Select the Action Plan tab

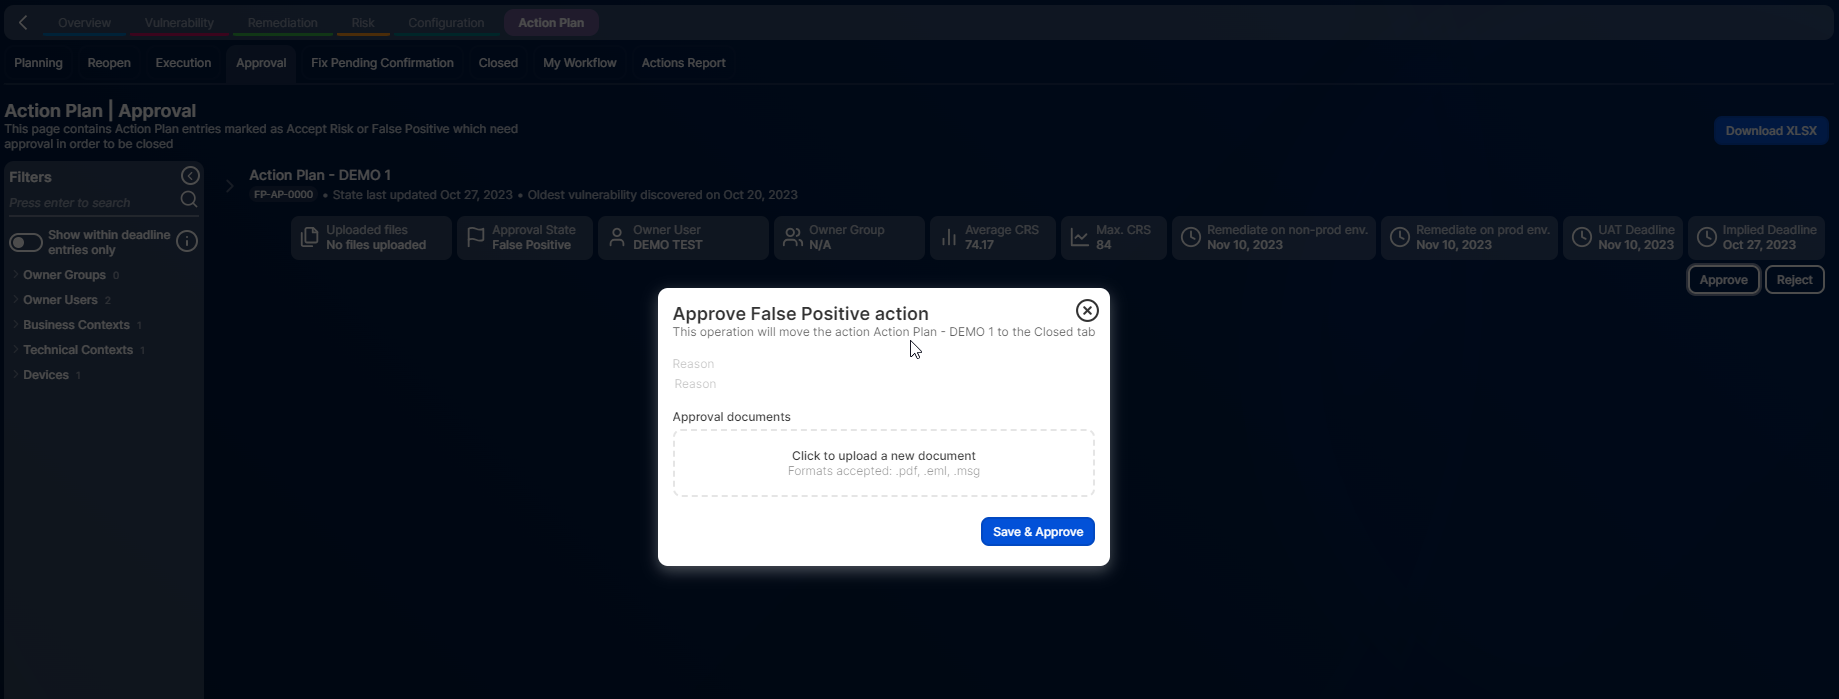pyautogui.click(x=551, y=22)
